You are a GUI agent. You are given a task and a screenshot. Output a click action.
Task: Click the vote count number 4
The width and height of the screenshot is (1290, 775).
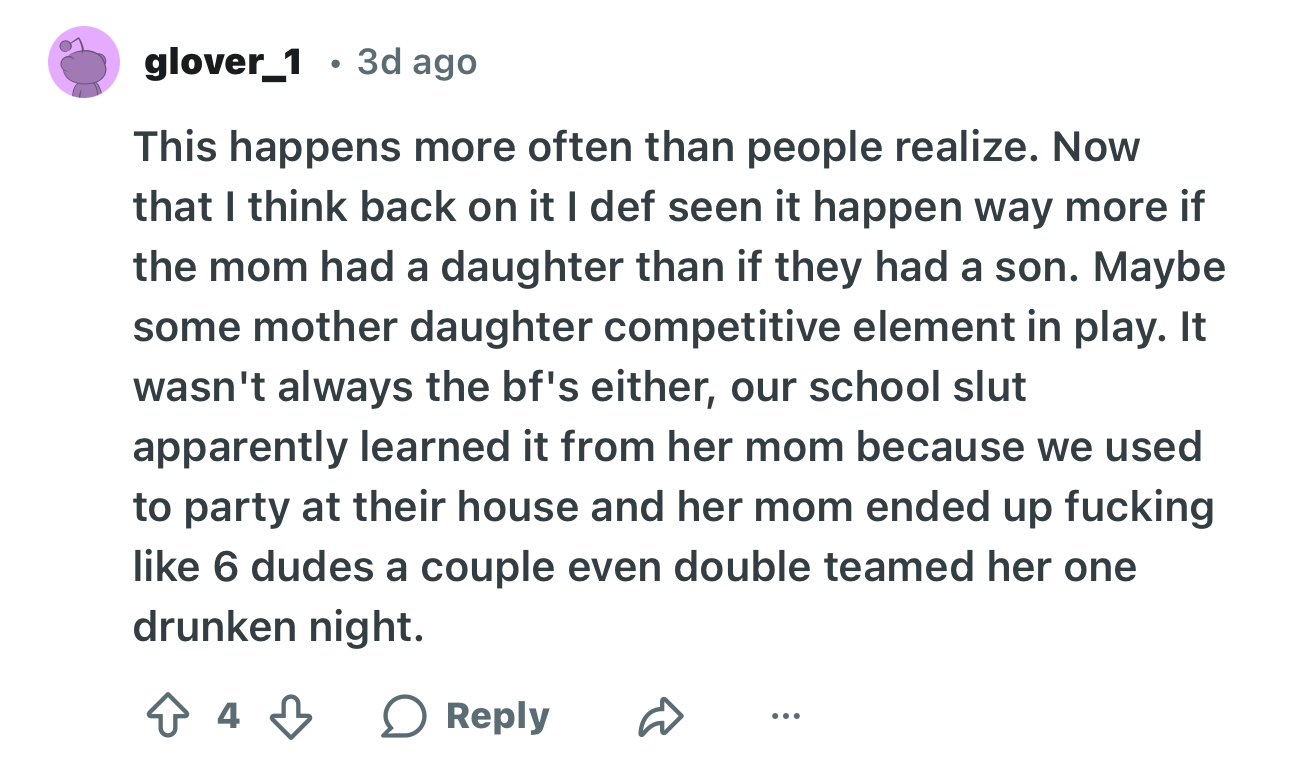(x=228, y=716)
